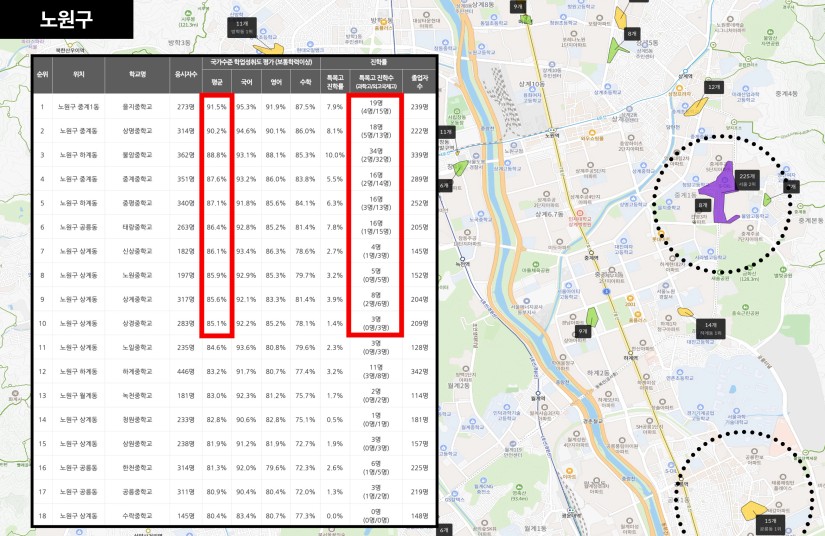Click the green zone near 상계5동

[x=617, y=50]
